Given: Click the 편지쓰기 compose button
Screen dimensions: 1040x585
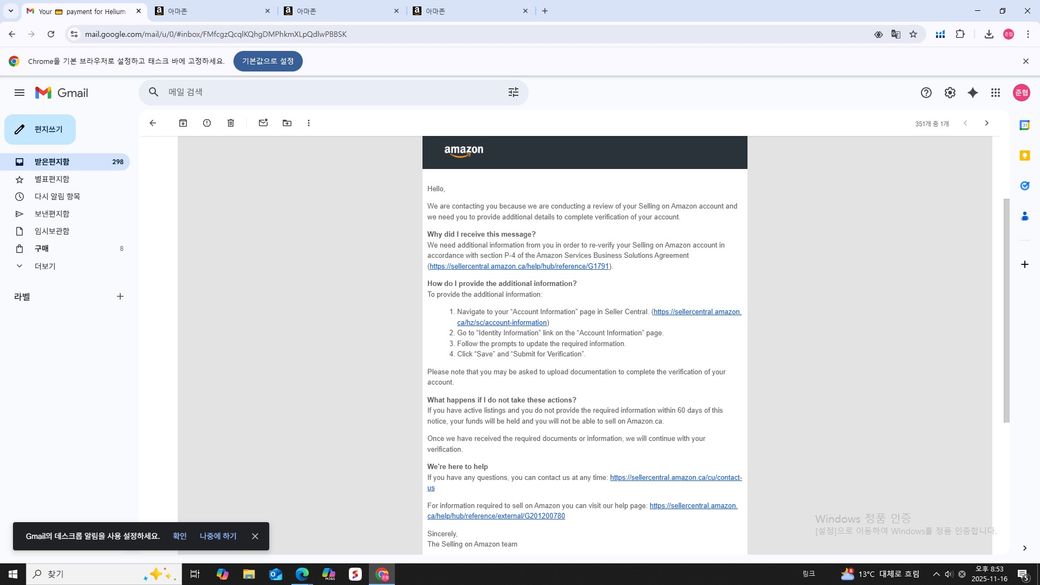Looking at the screenshot, I should pos(40,129).
